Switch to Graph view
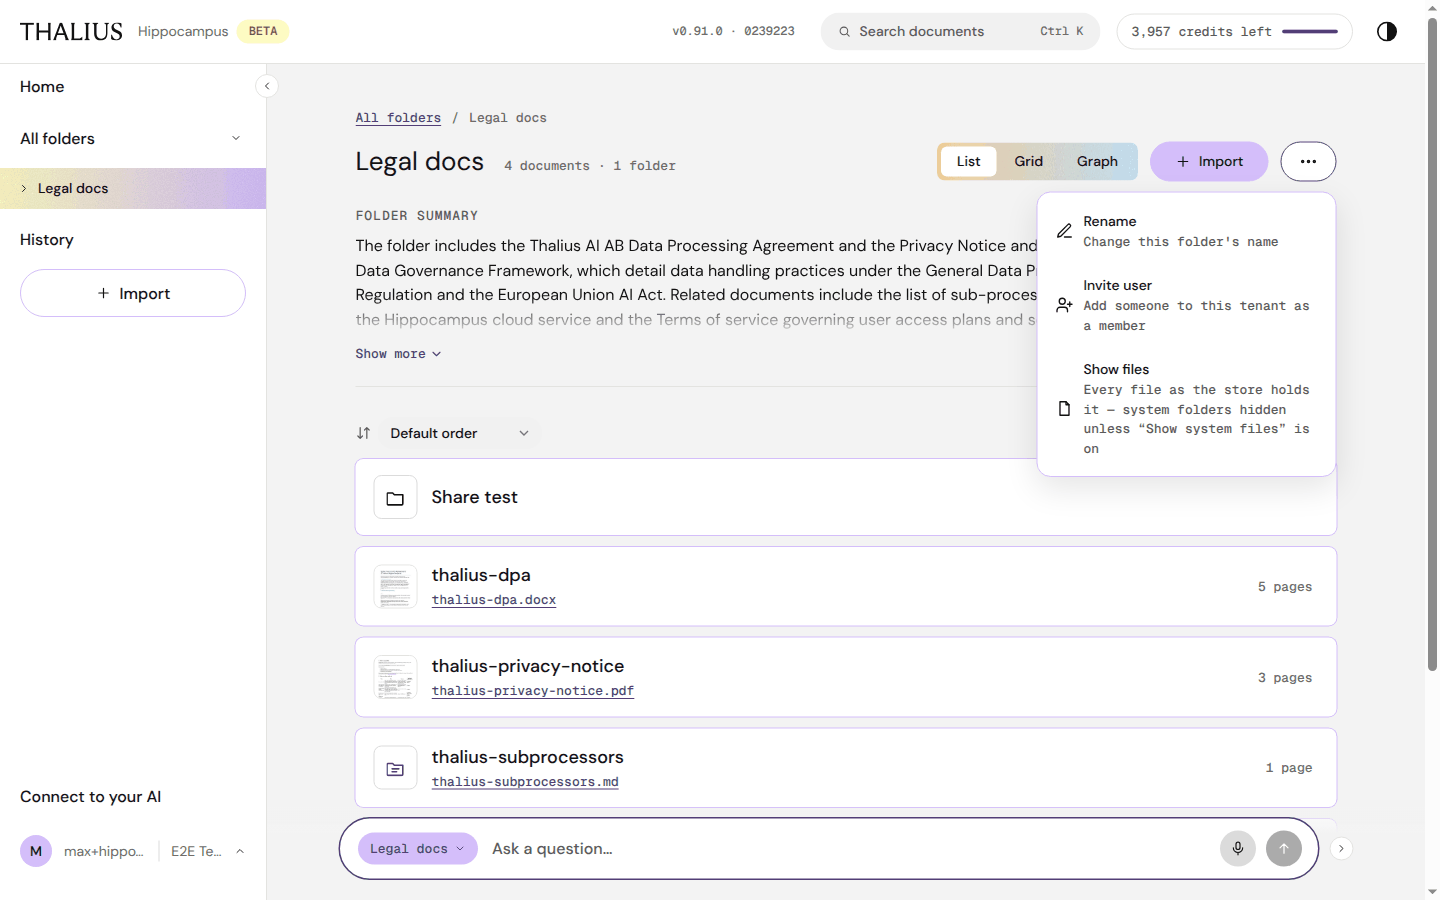1440x900 pixels. [1097, 161]
